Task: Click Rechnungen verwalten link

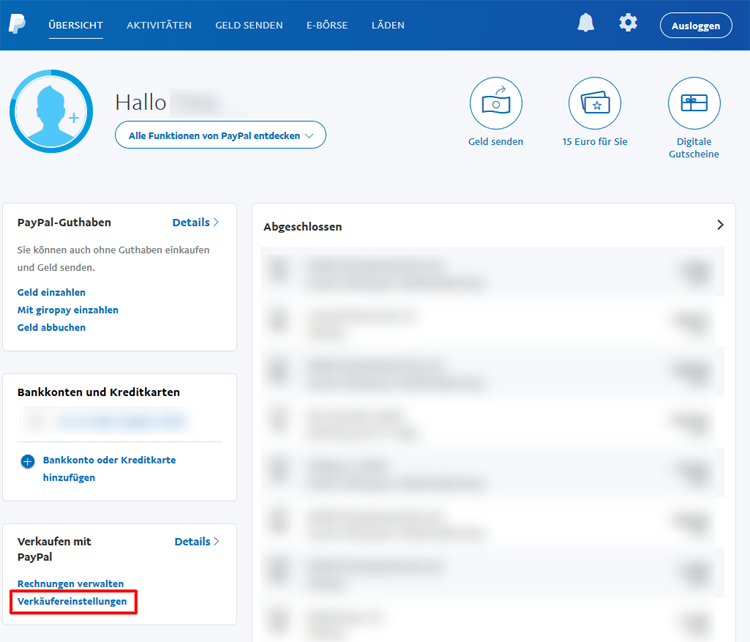Action: [x=70, y=584]
